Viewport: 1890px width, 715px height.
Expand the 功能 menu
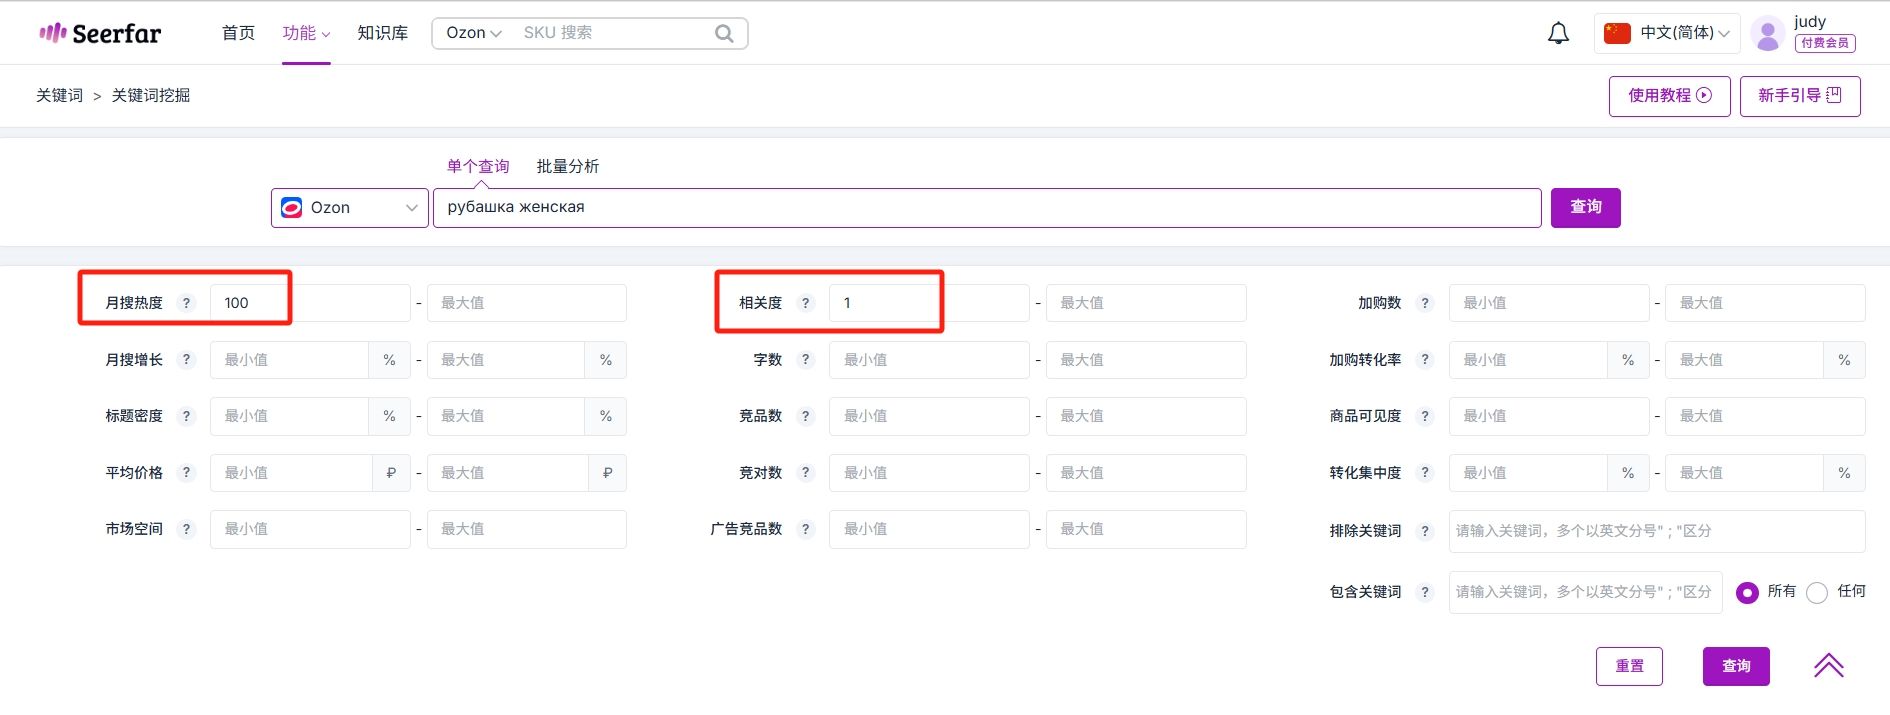pos(306,33)
